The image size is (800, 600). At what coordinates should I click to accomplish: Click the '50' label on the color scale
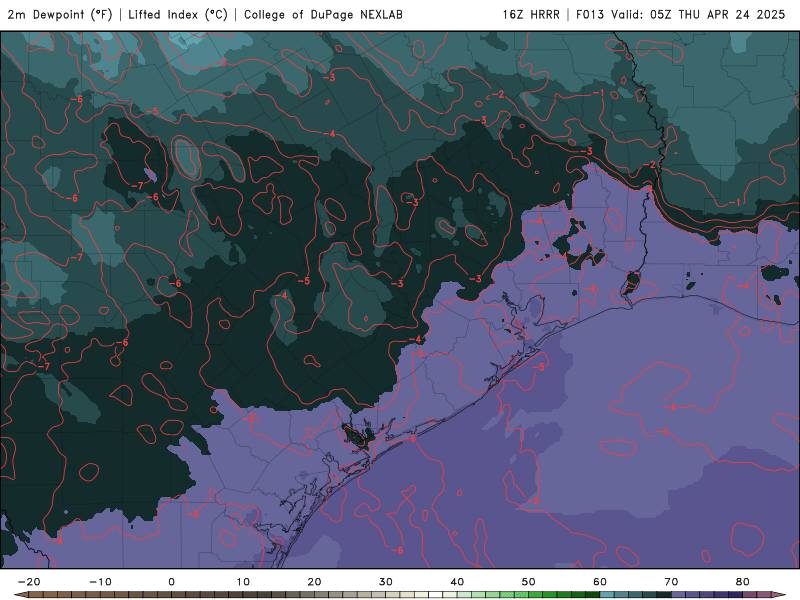pos(529,582)
